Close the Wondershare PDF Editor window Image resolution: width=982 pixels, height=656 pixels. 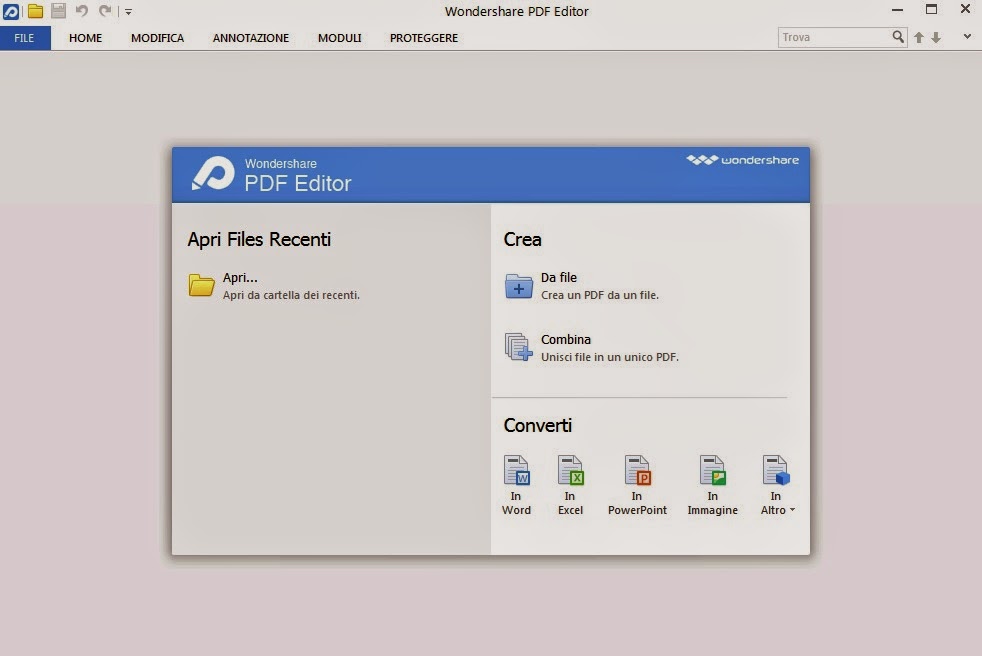pyautogui.click(x=965, y=9)
